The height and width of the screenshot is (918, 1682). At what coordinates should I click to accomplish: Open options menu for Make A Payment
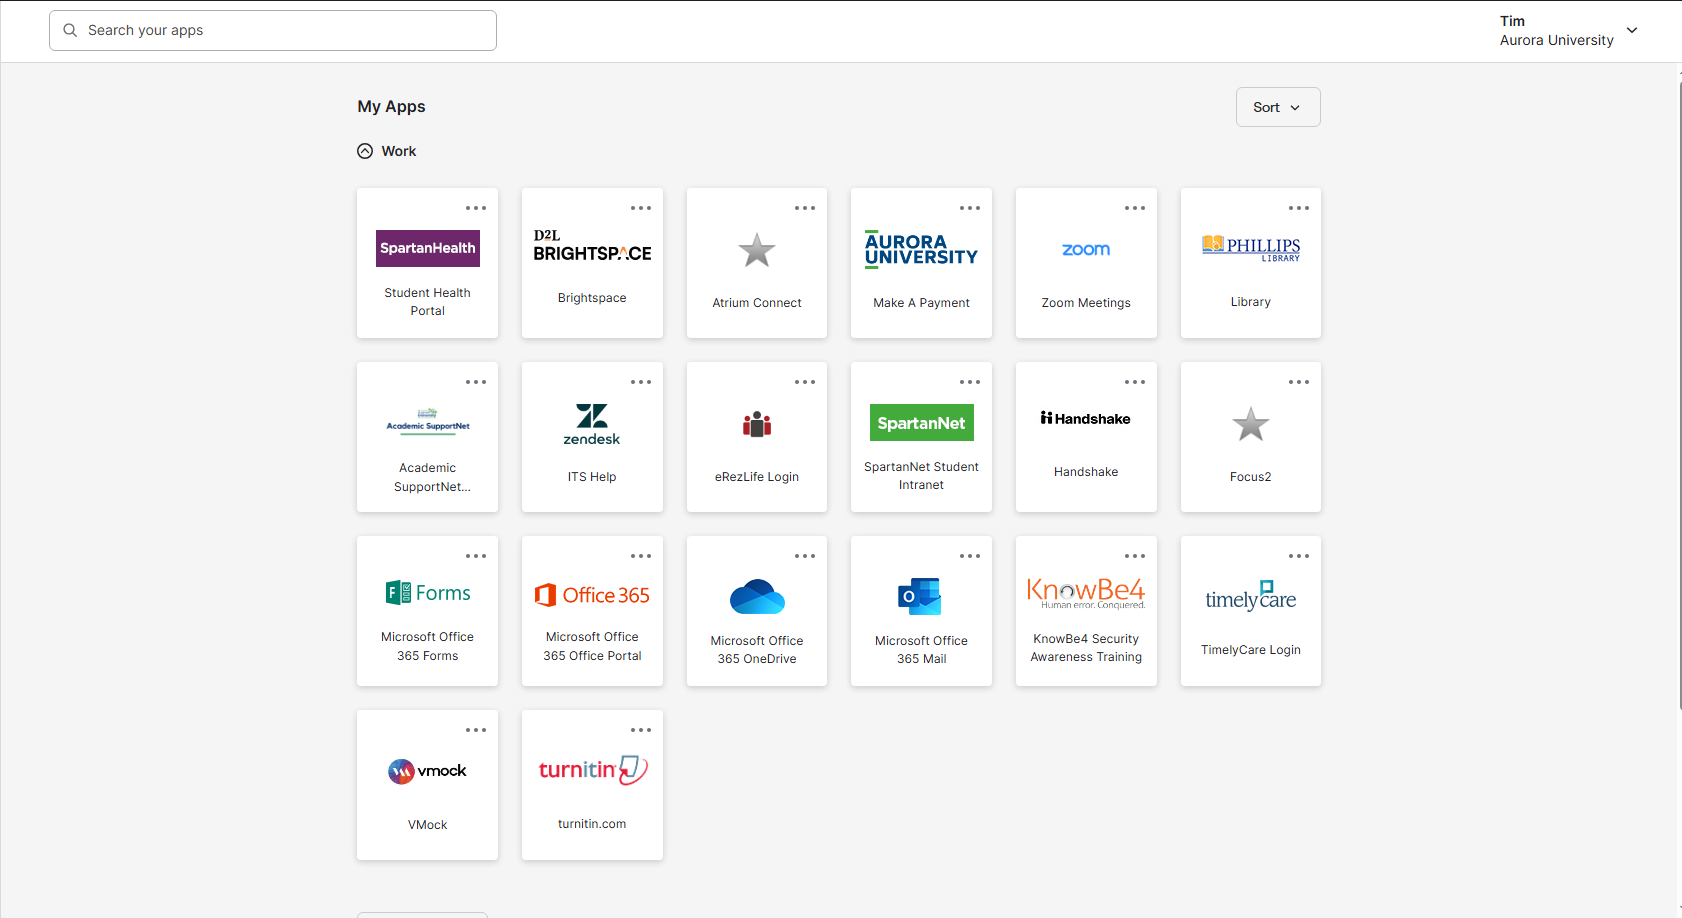[x=970, y=208]
